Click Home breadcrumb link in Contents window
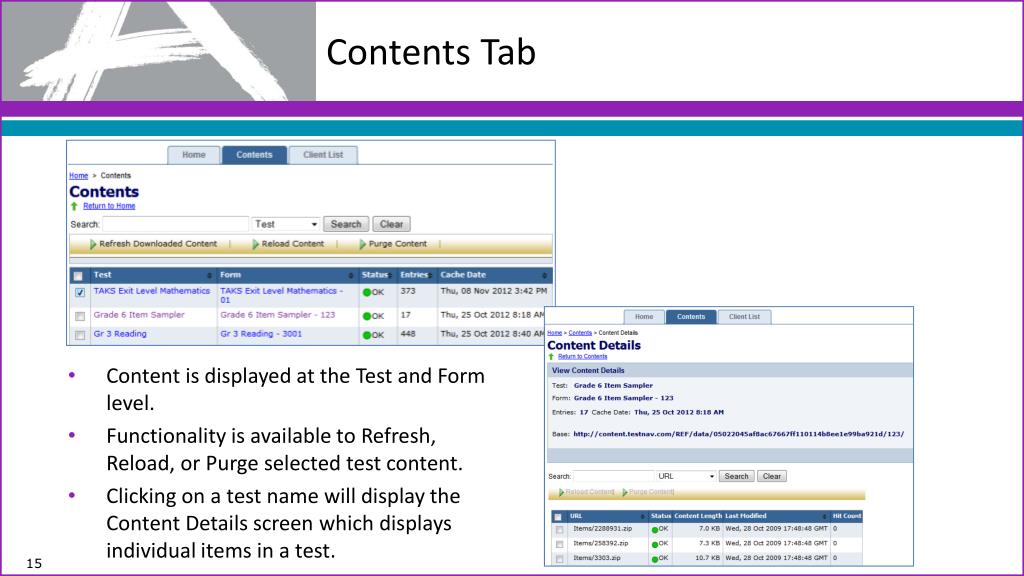Image resolution: width=1024 pixels, height=576 pixels. (78, 176)
